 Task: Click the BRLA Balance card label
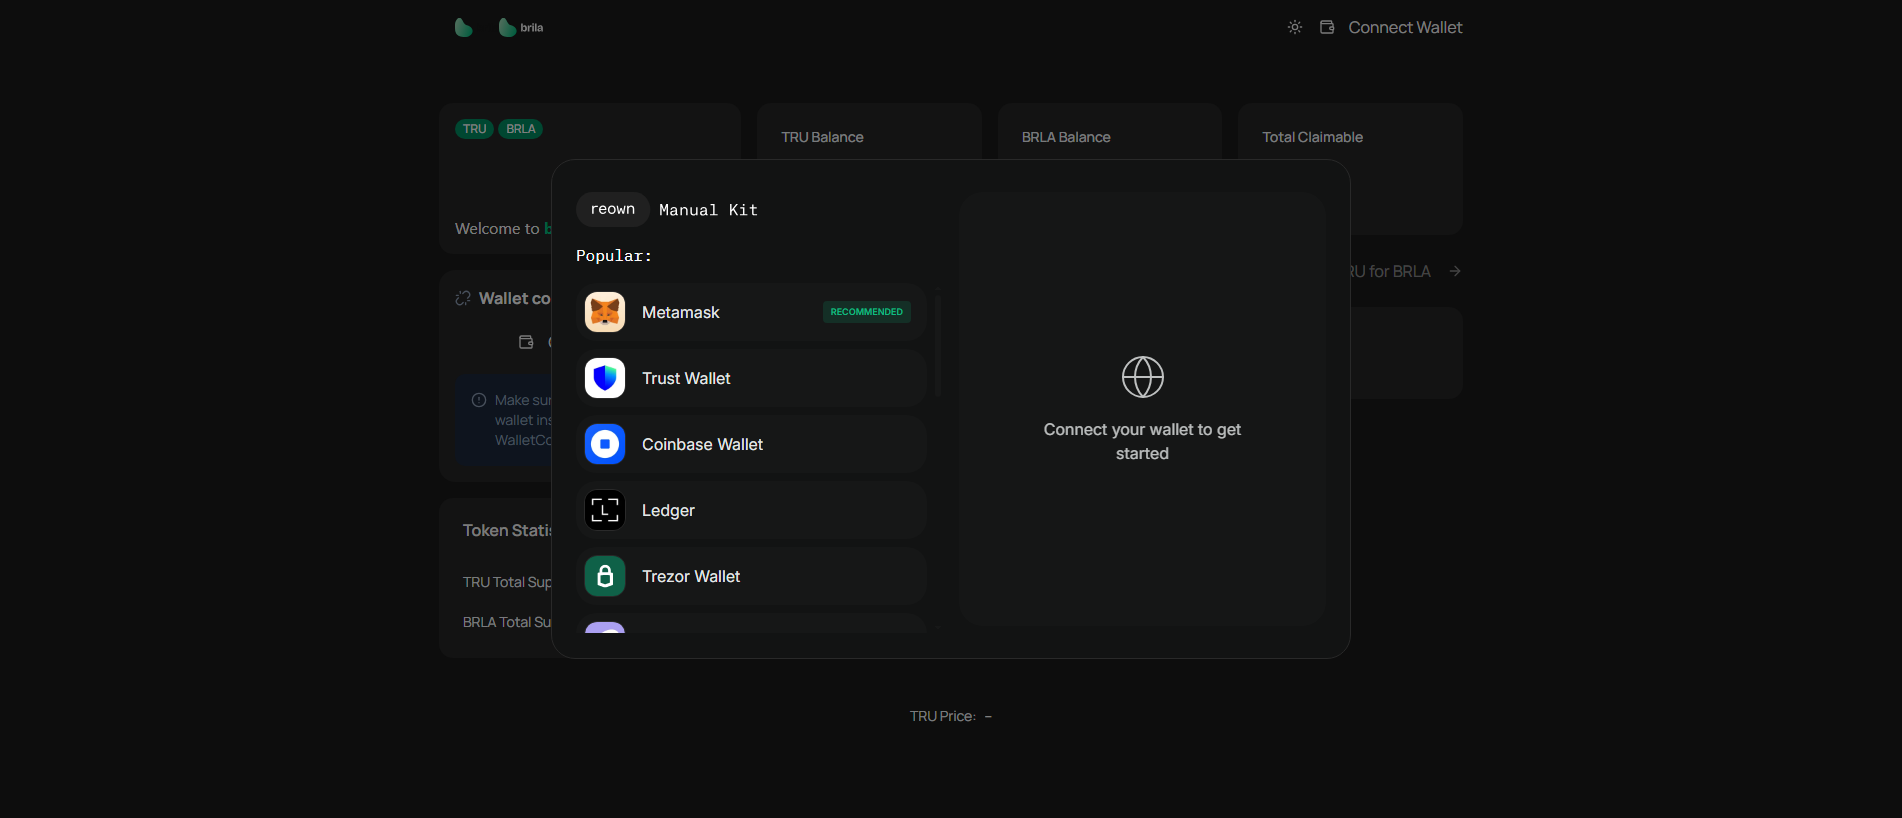pos(1066,137)
